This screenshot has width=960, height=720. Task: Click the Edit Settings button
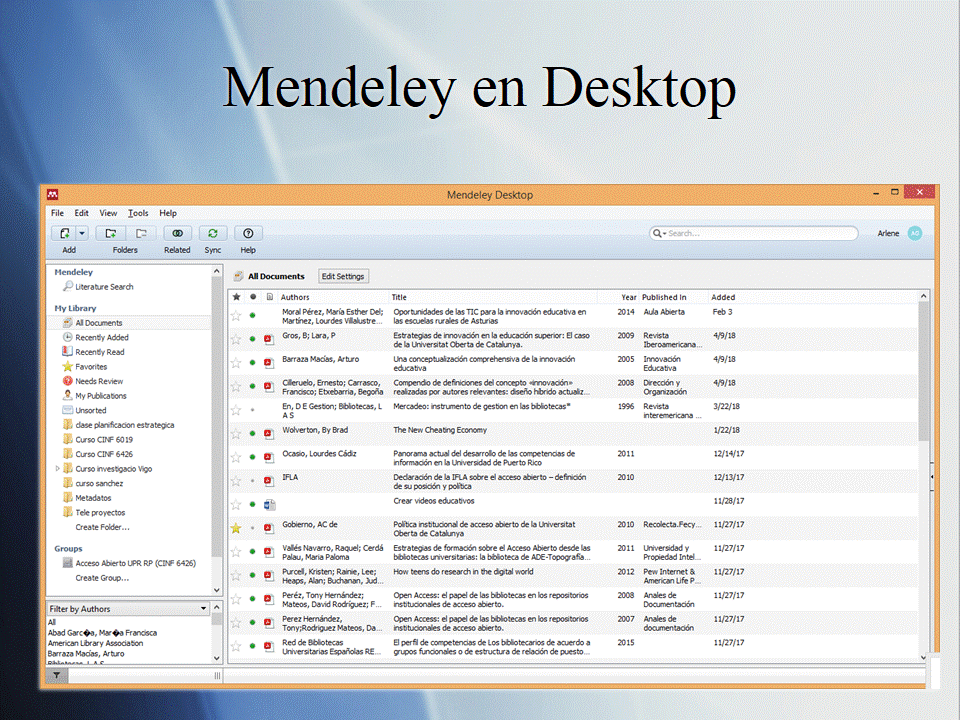(x=343, y=276)
